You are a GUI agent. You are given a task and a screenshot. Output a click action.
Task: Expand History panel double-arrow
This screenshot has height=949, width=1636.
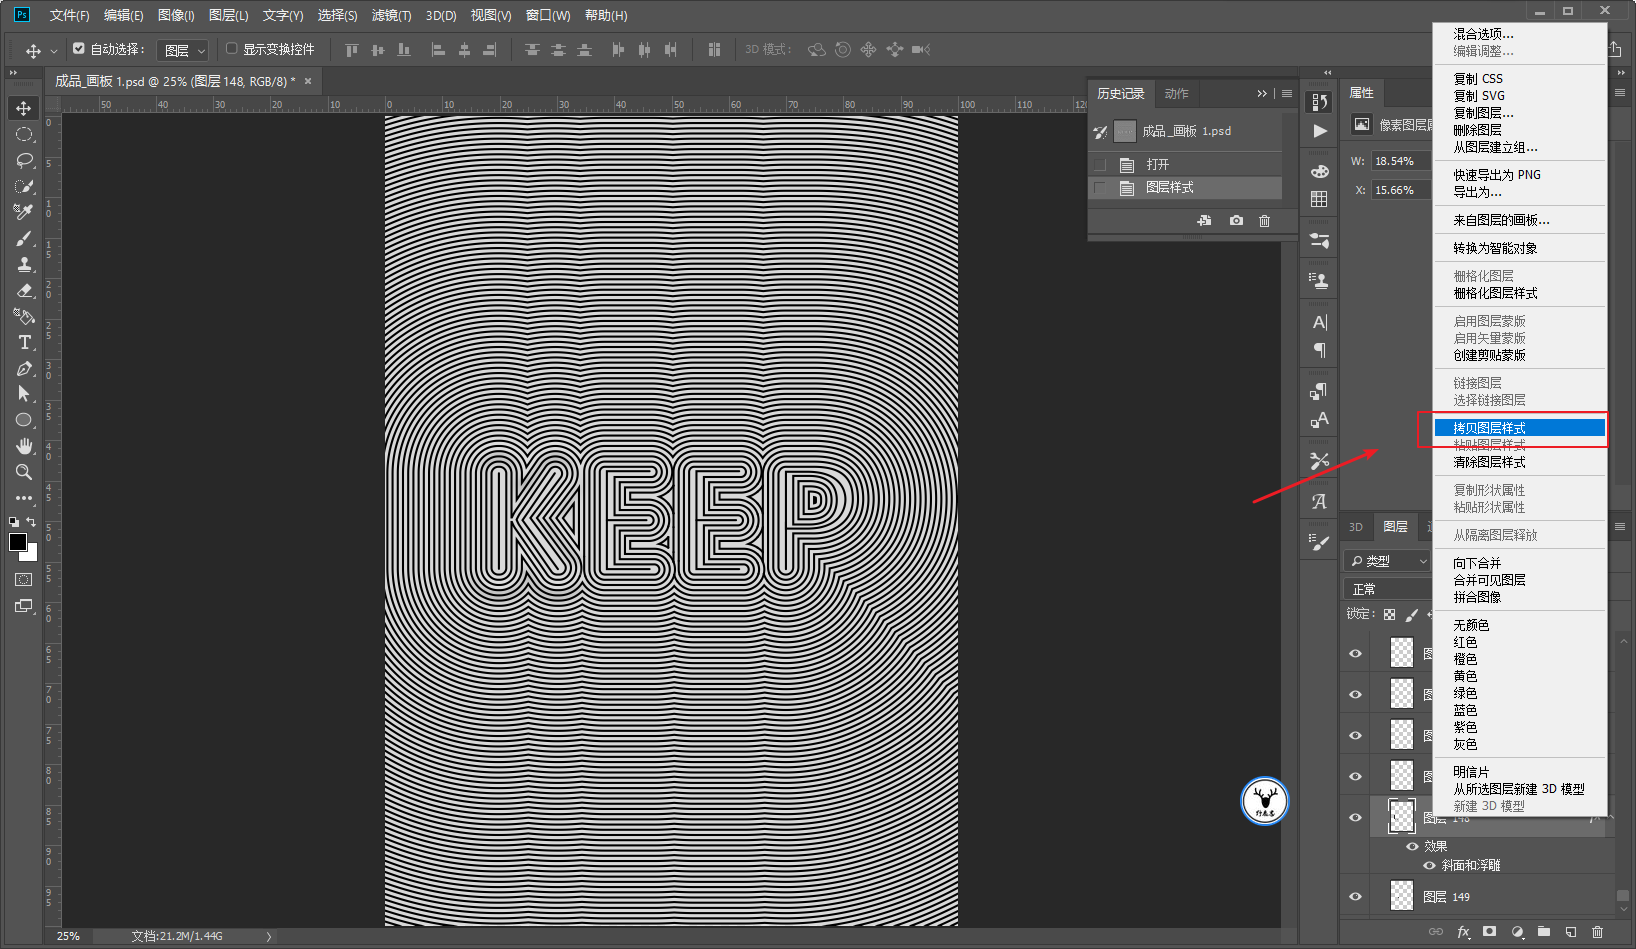[x=1262, y=93]
